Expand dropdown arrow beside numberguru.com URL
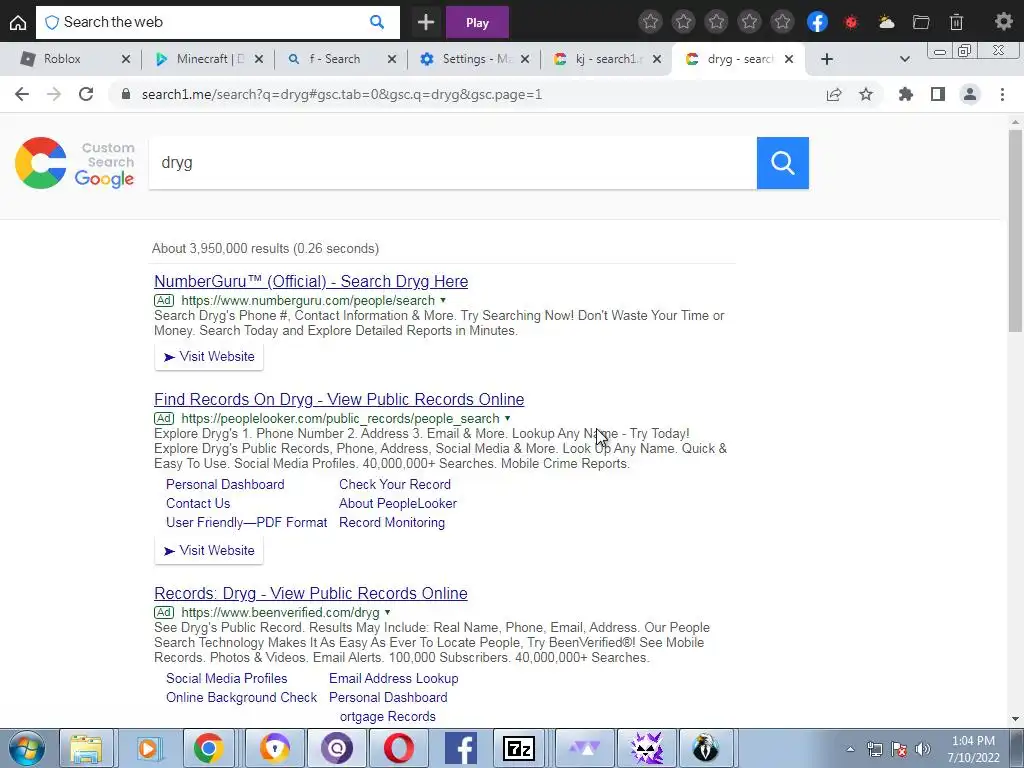 click(x=443, y=300)
